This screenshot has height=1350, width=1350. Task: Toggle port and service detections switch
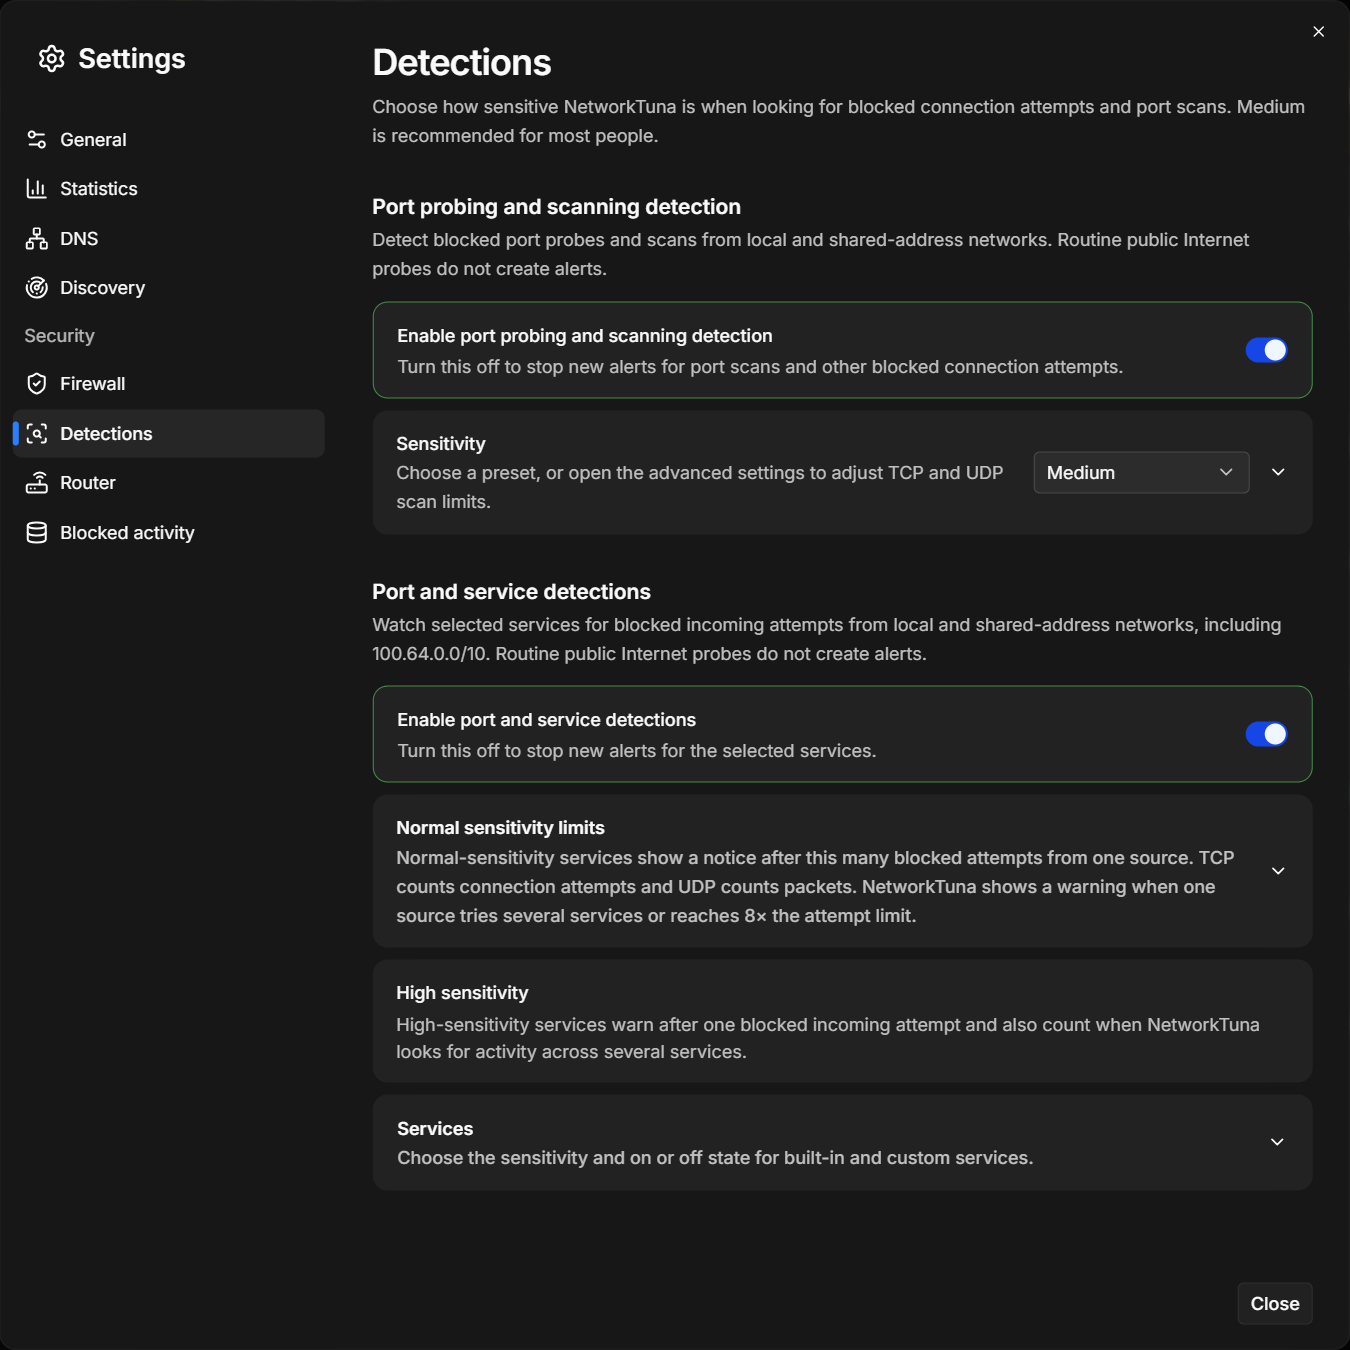click(x=1266, y=734)
